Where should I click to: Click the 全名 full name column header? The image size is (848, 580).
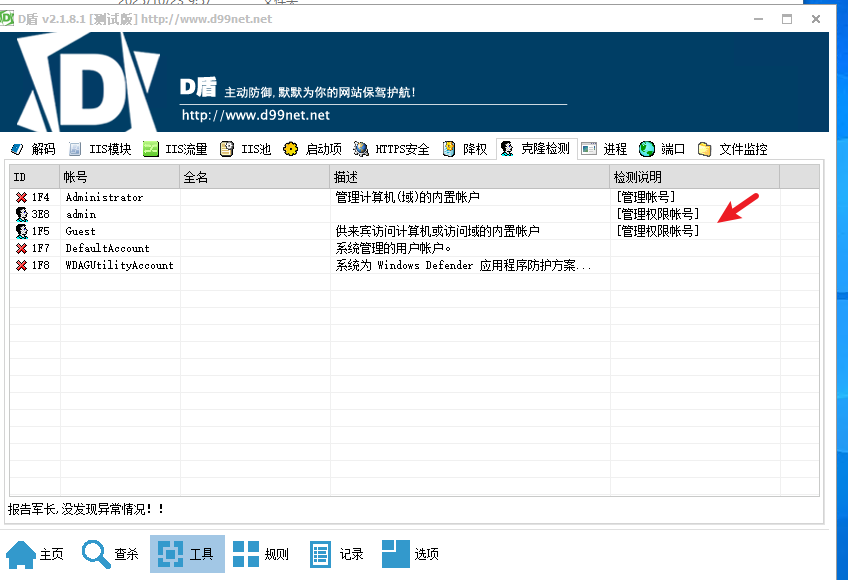[x=255, y=177]
